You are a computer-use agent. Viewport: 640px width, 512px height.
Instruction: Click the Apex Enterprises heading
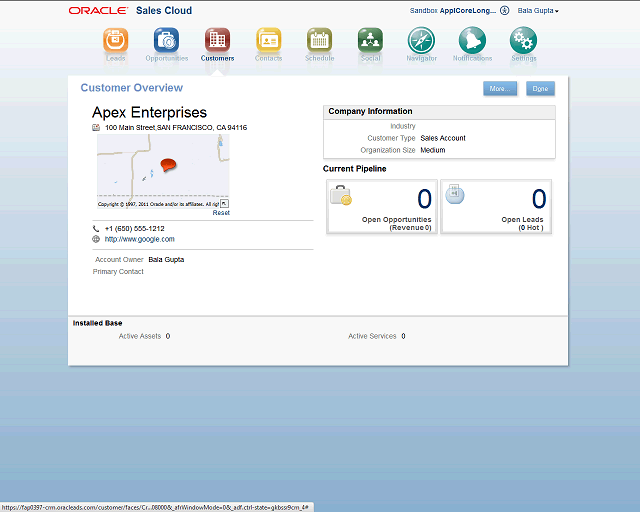149,112
